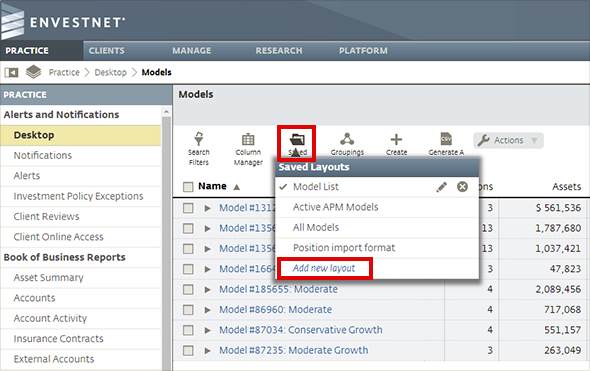Click the Envestnet logo

point(62,21)
